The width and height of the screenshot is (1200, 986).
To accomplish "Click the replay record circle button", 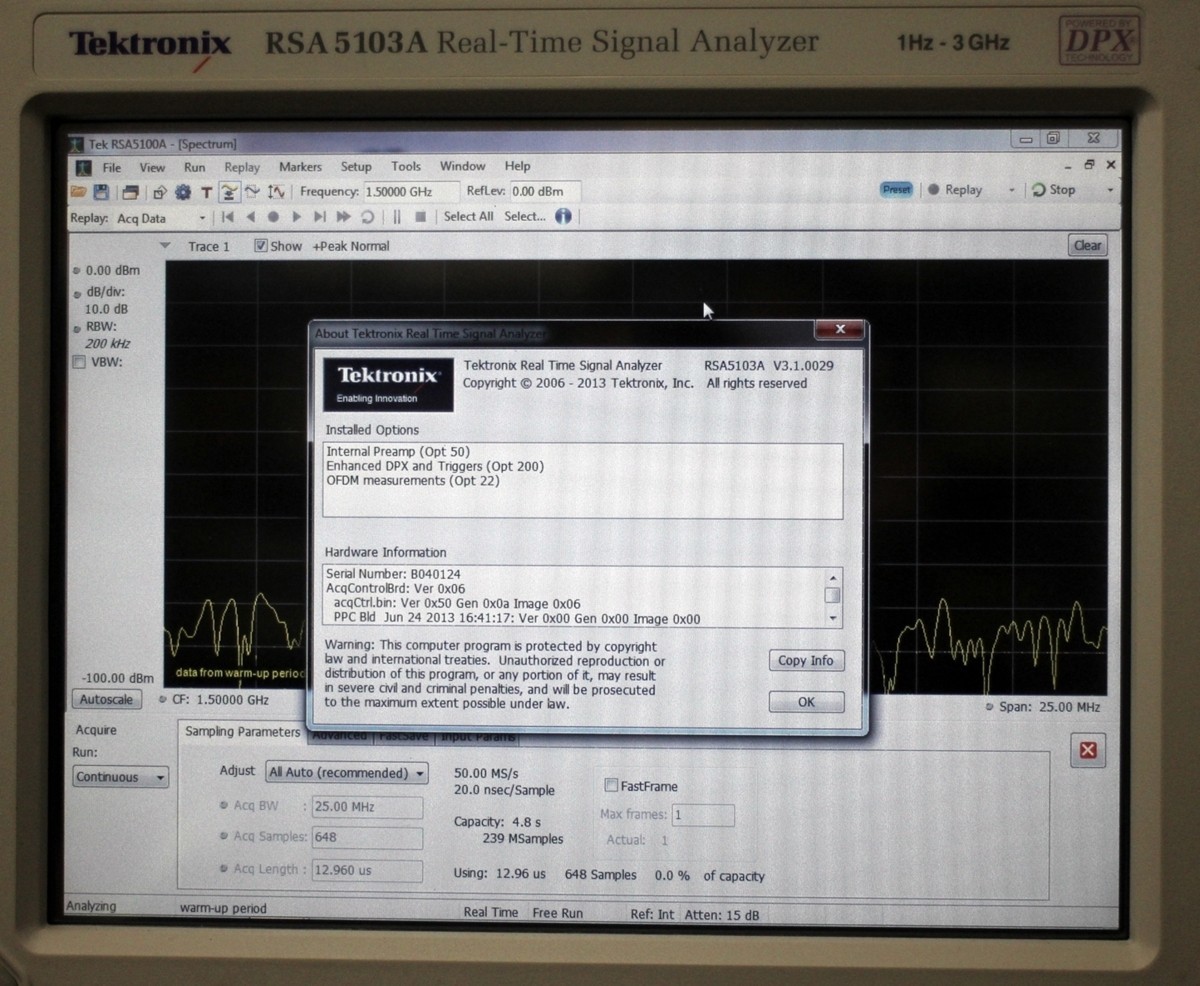I will 273,217.
